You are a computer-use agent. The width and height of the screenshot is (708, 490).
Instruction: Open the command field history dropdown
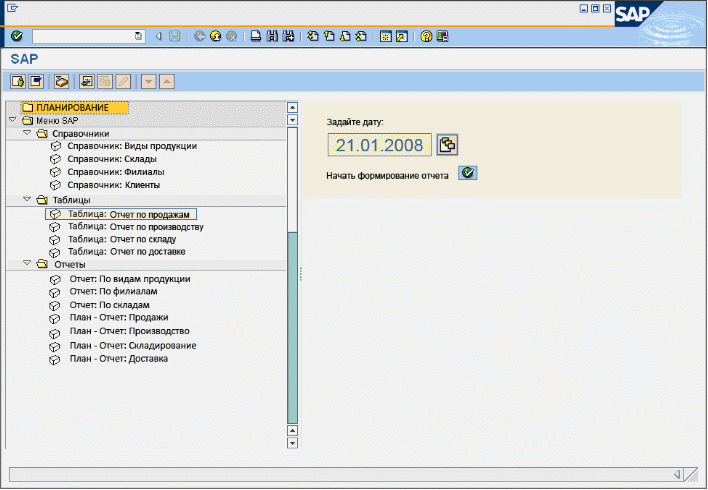click(x=138, y=36)
